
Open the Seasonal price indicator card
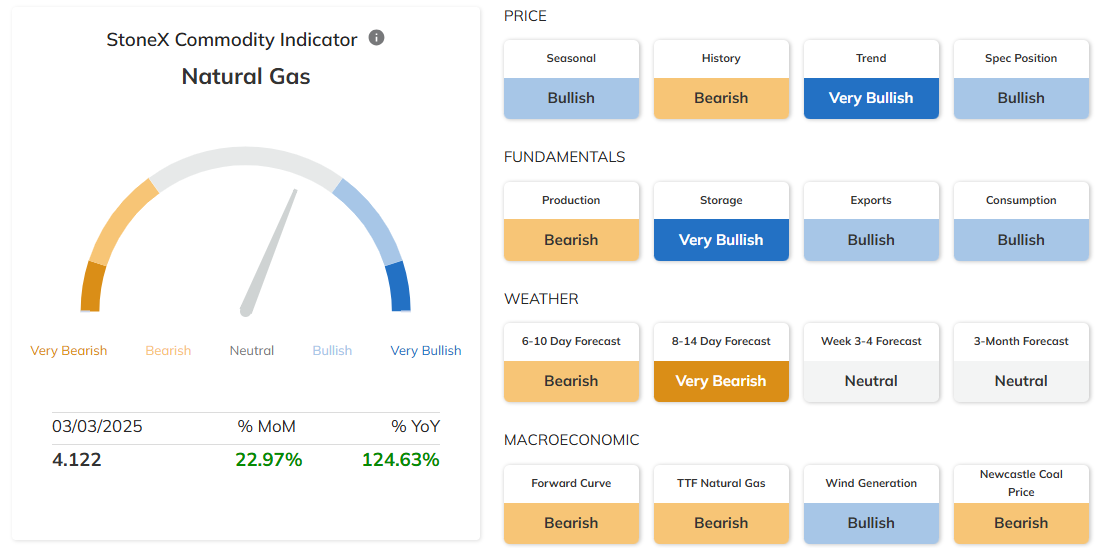pyautogui.click(x=571, y=79)
